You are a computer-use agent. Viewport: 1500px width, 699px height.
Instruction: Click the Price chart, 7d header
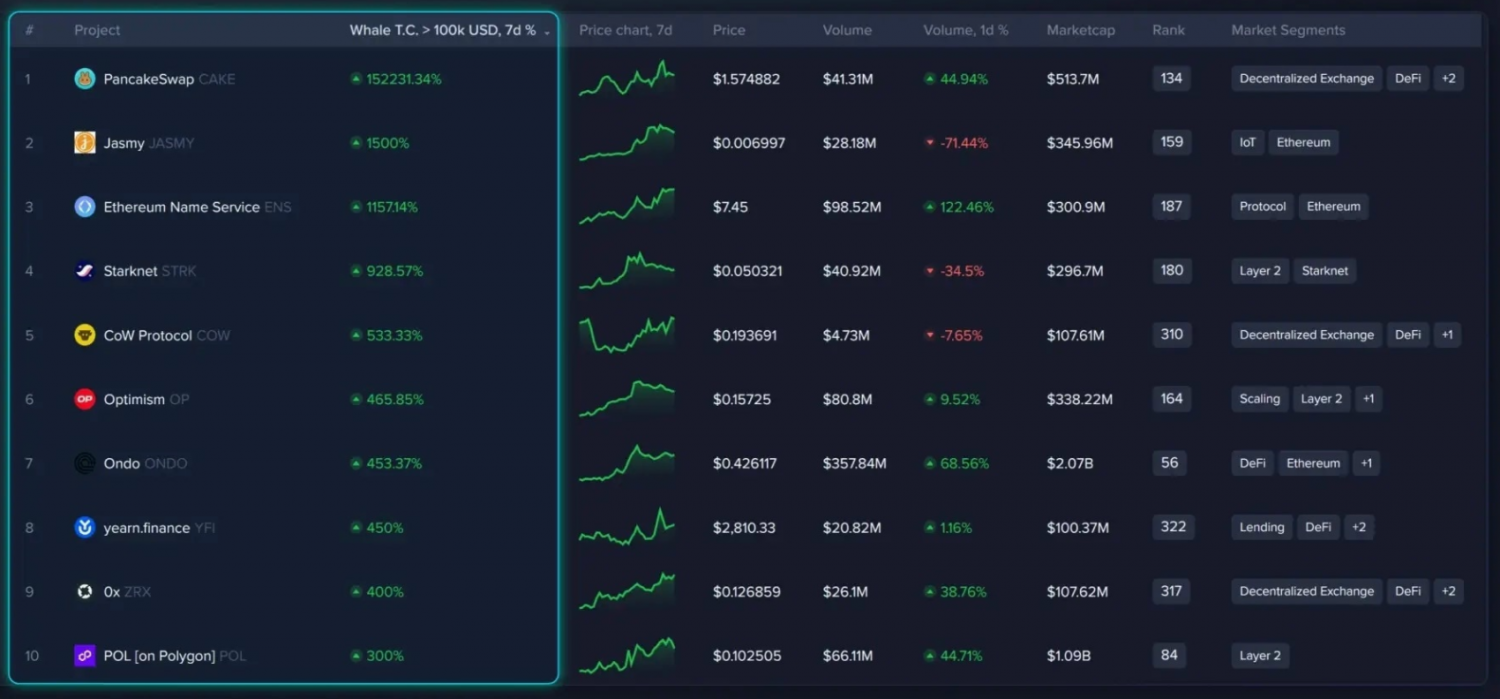tap(626, 30)
